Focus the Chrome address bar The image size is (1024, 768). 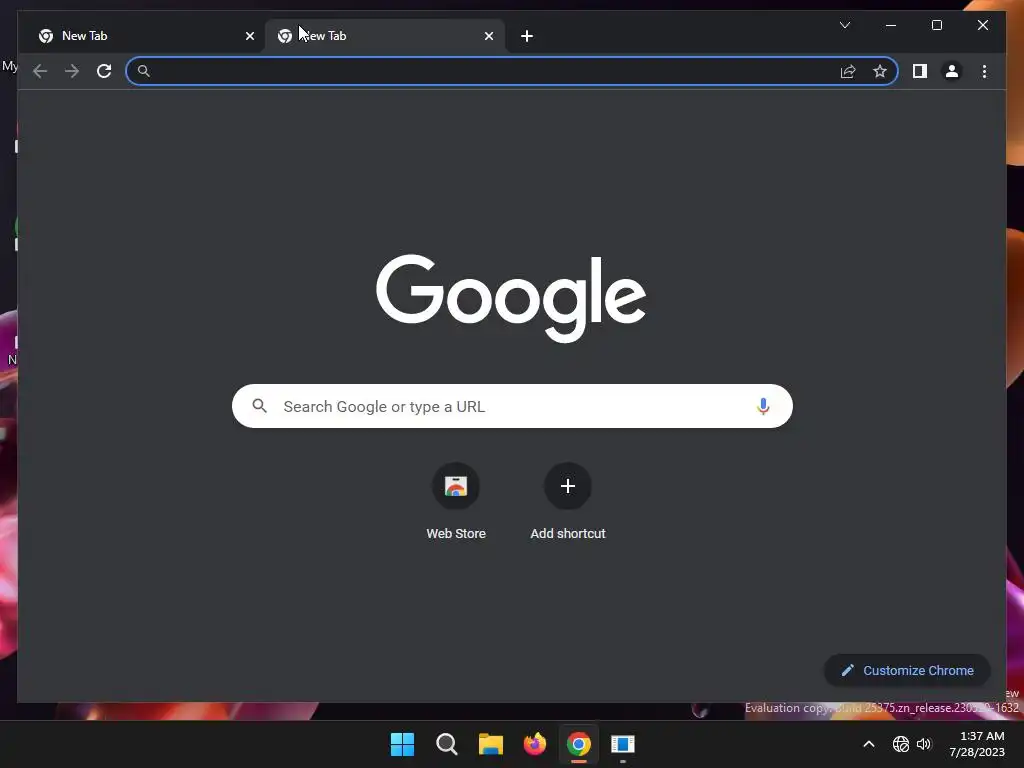[x=511, y=71]
